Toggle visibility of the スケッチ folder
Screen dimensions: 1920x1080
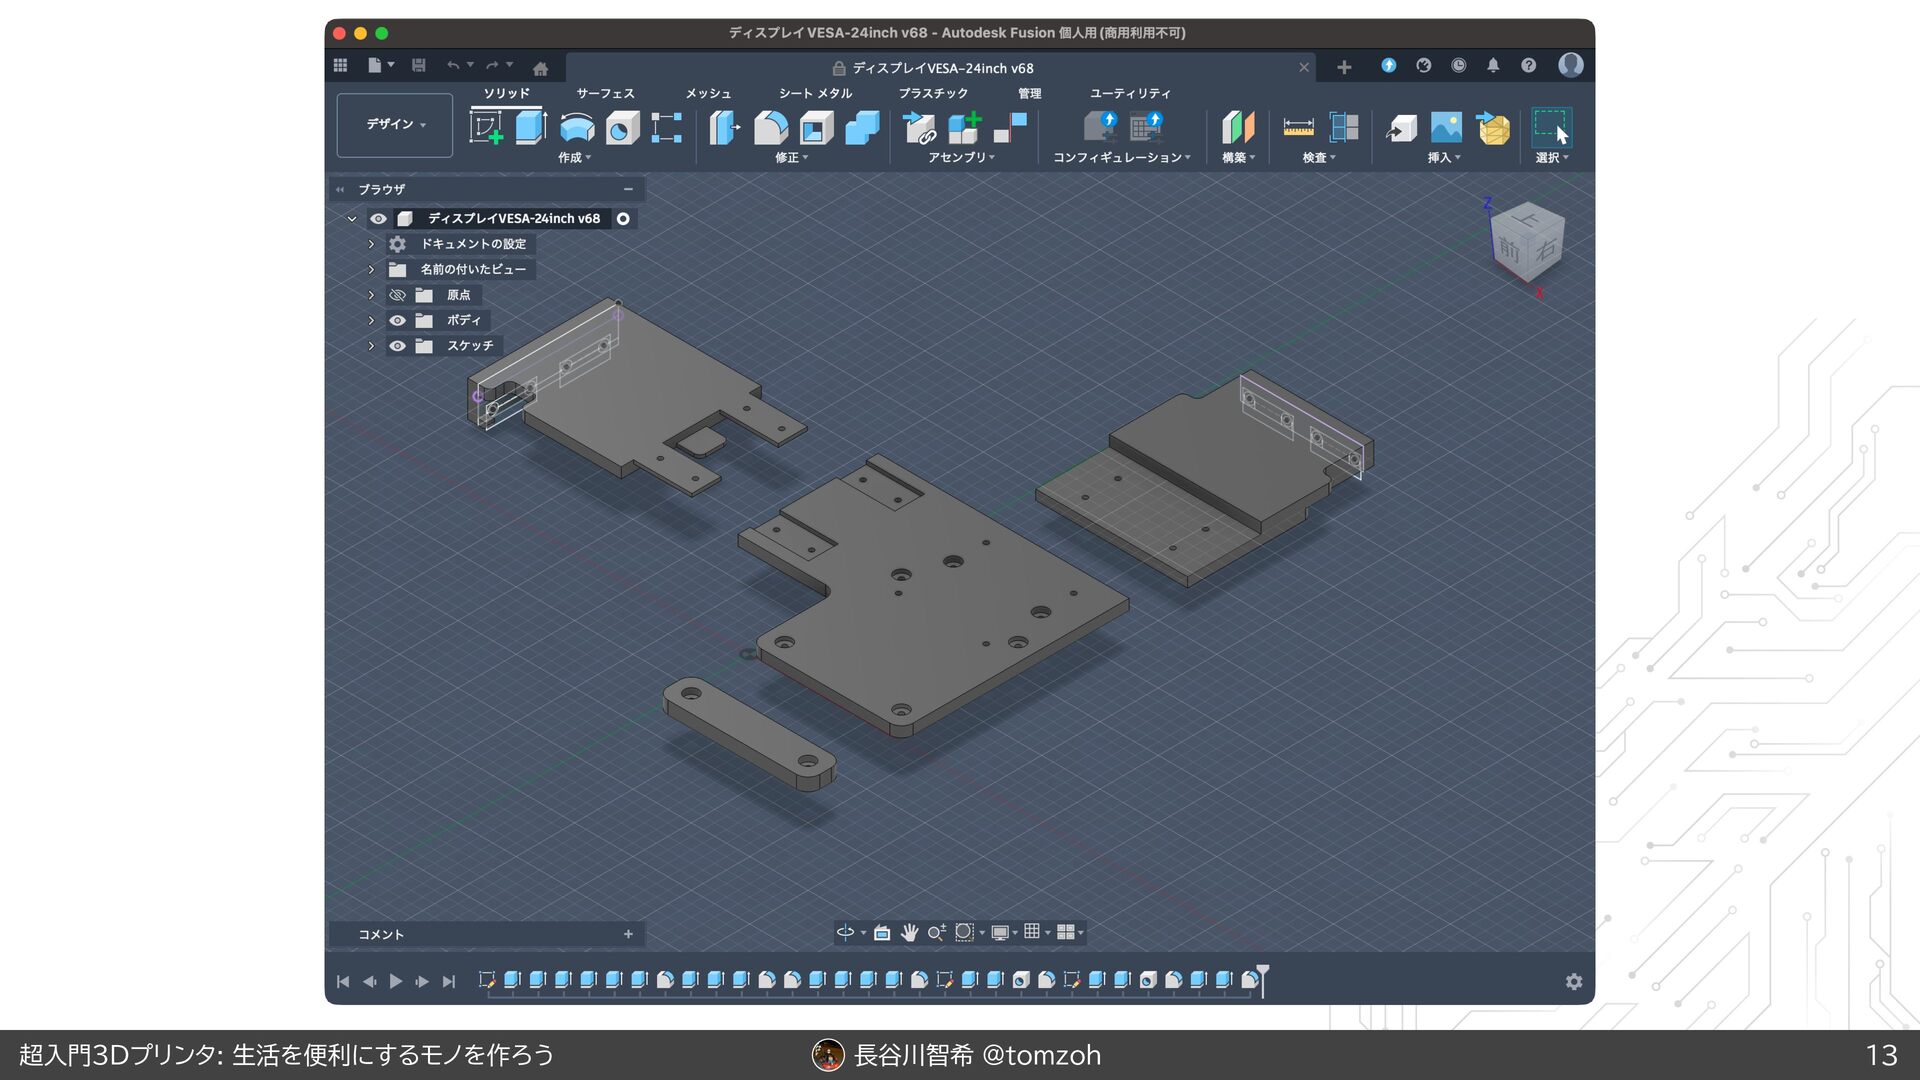pyautogui.click(x=397, y=346)
